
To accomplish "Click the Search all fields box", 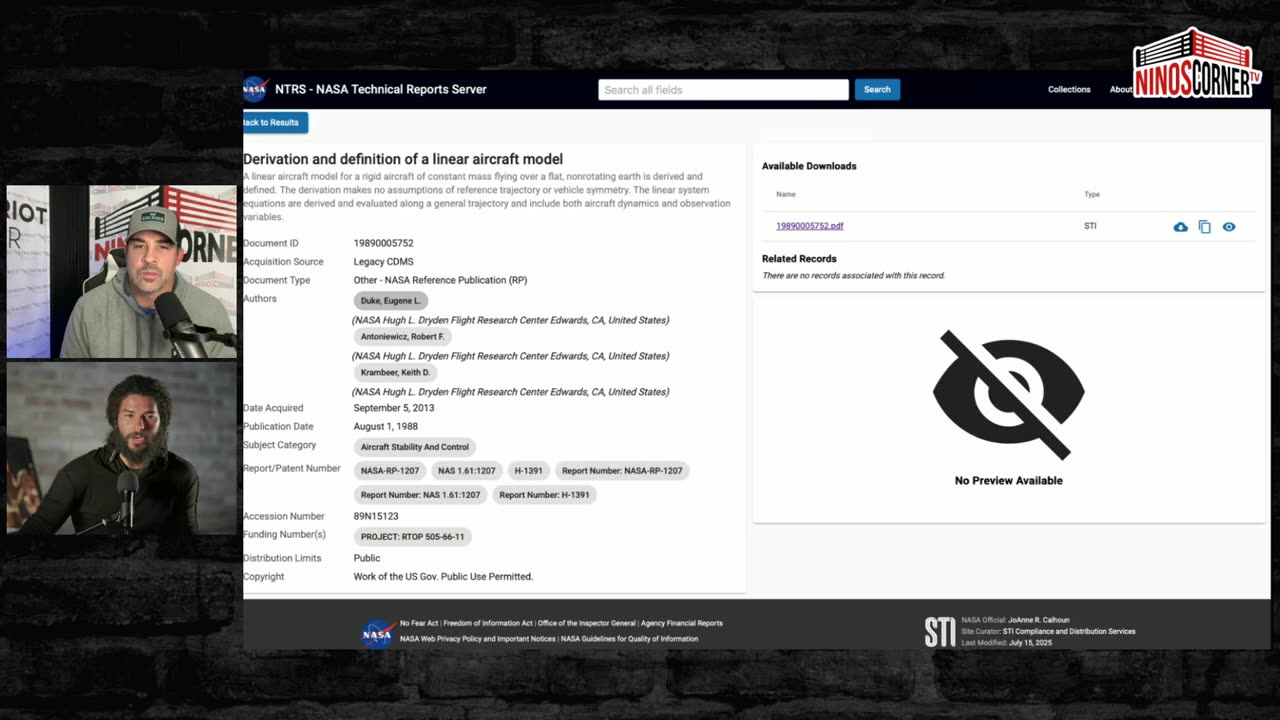I will coord(723,90).
